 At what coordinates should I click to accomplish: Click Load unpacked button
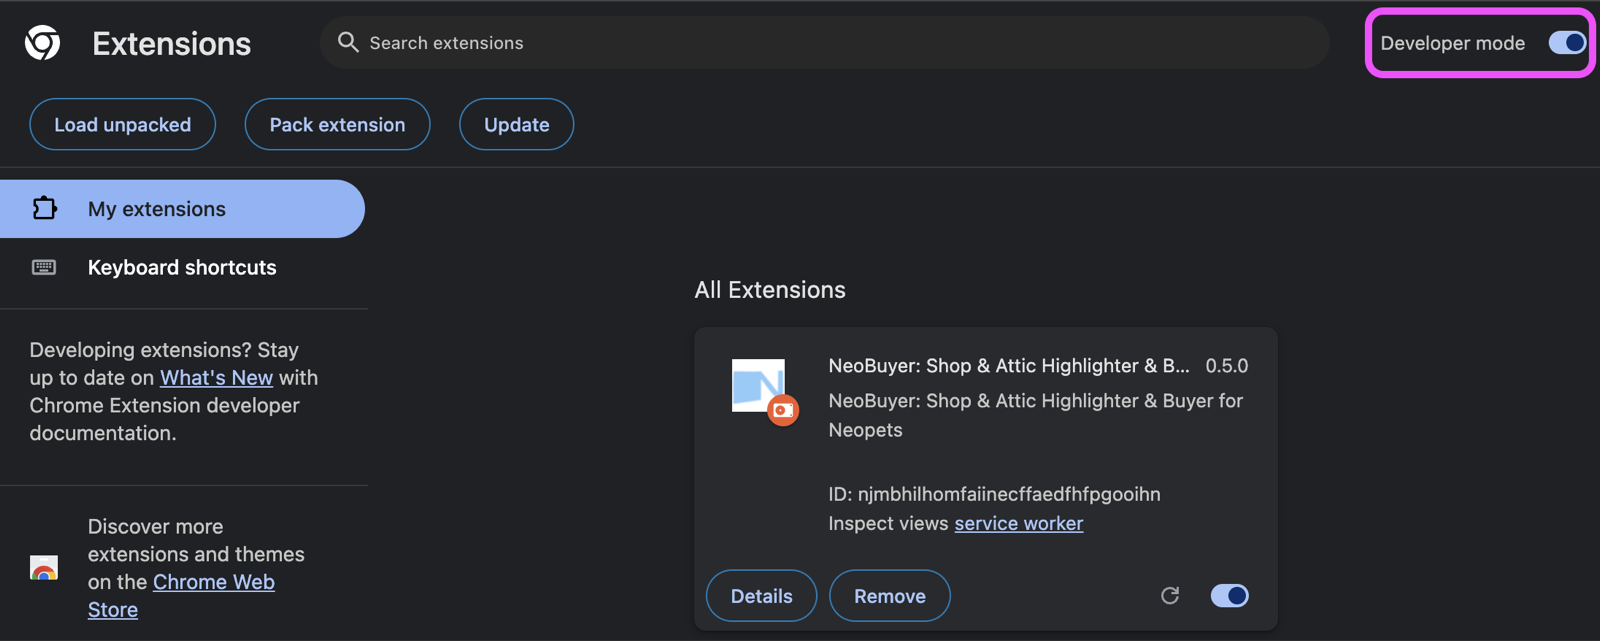point(122,125)
